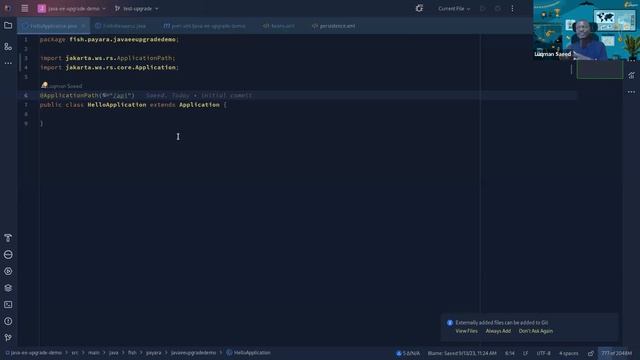Open the Structure tool window in left sidebar
Screen dimensions: 640x360
(8, 47)
